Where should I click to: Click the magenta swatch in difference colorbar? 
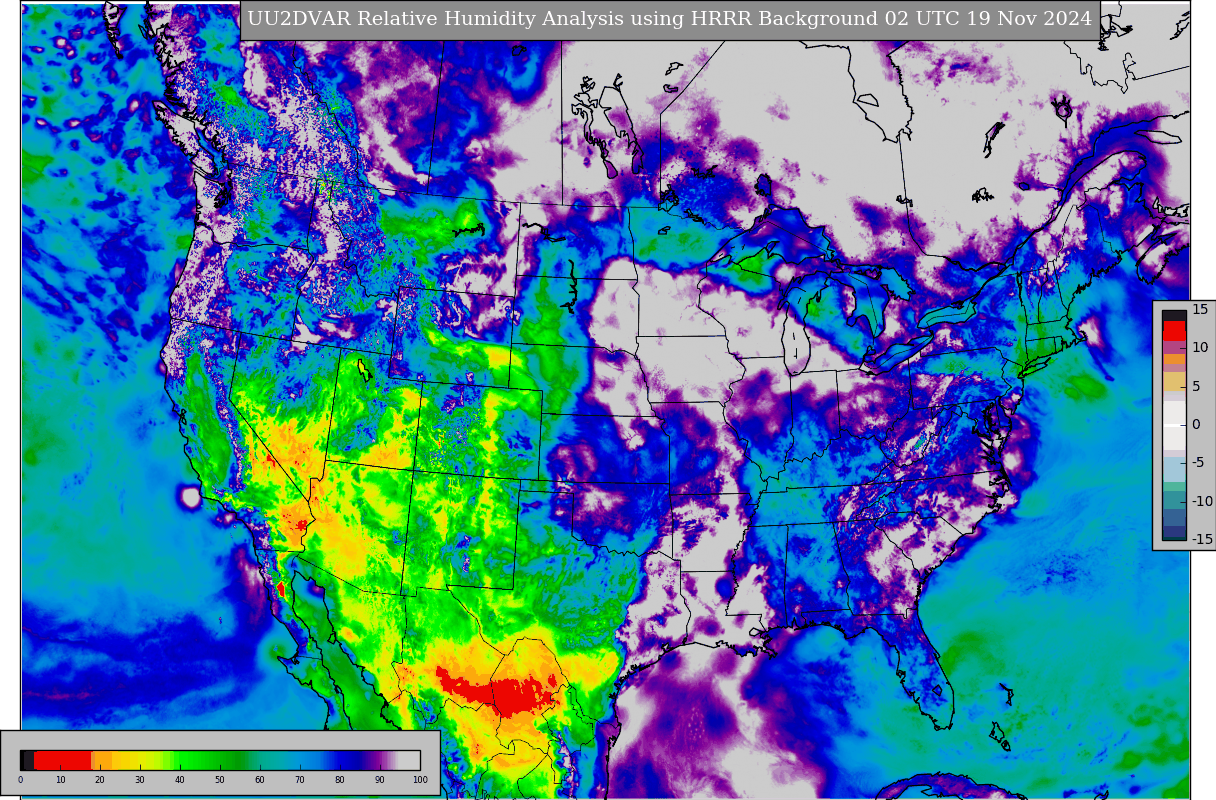(1174, 347)
